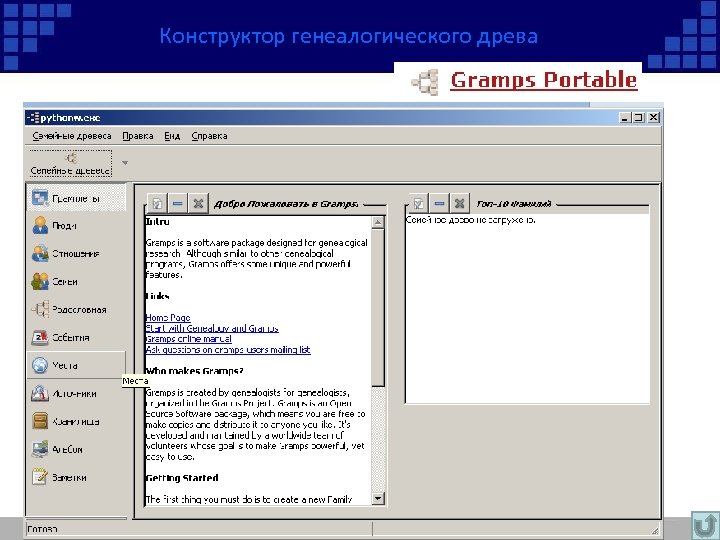Viewport: 720px width, 540px height.
Task: Click the welcome text scrollbar thumb
Action: [378, 308]
